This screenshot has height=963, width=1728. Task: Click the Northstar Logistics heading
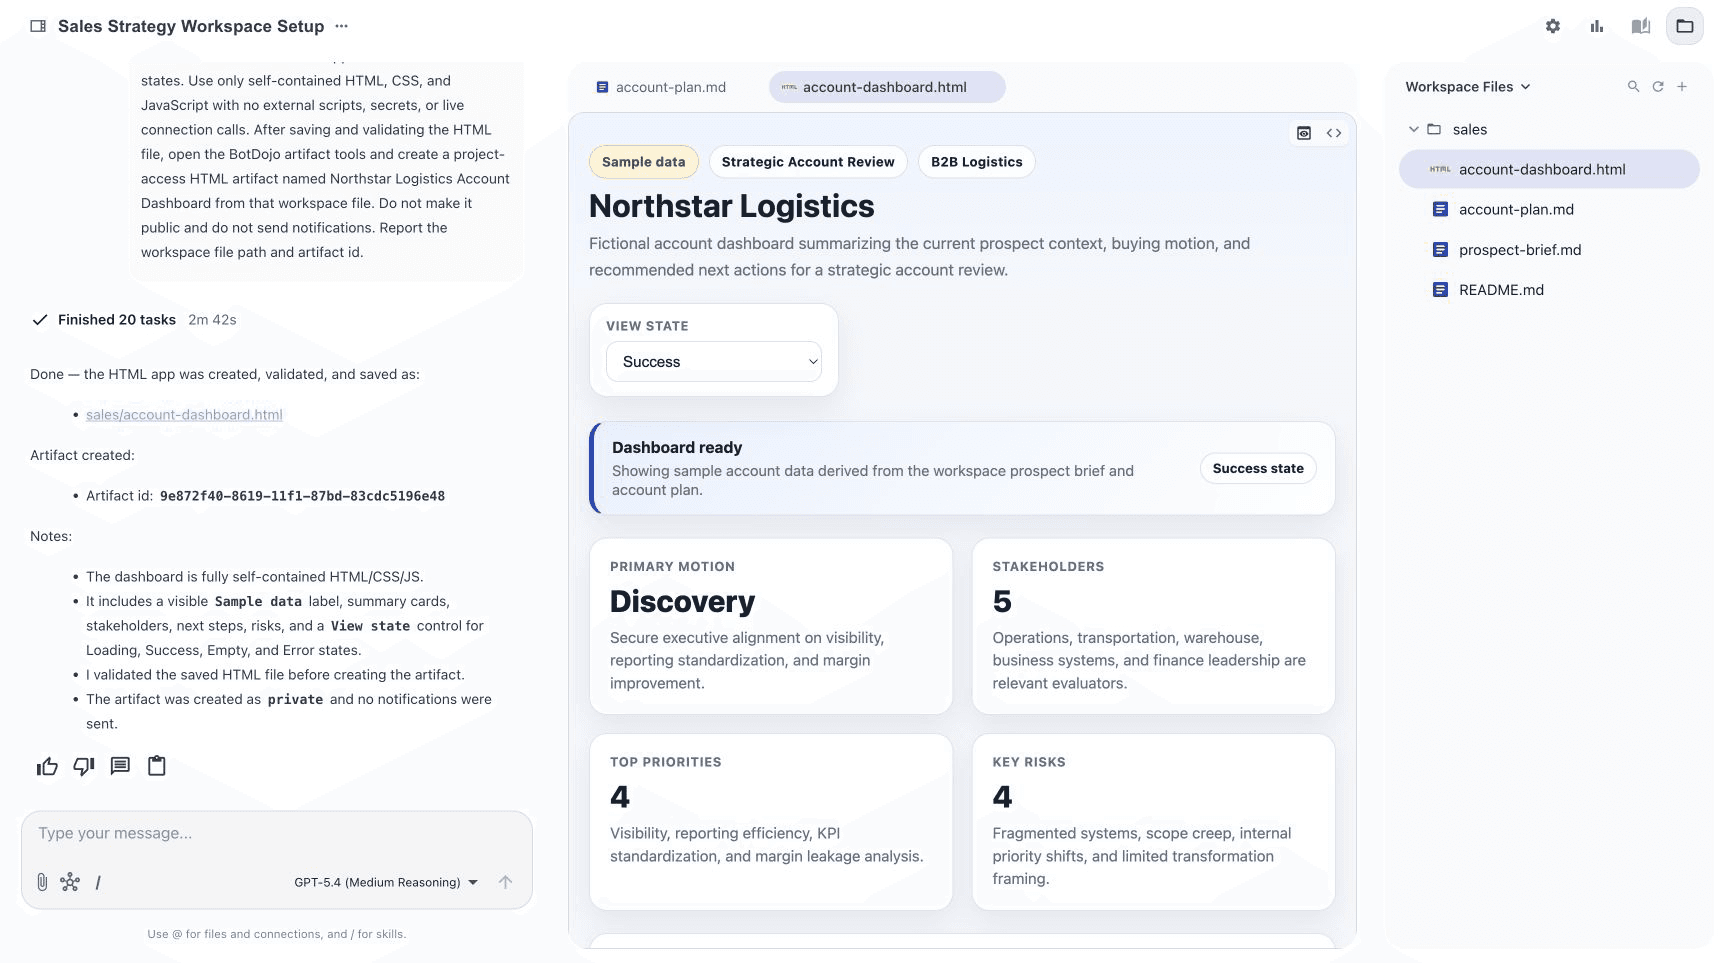[x=731, y=206]
